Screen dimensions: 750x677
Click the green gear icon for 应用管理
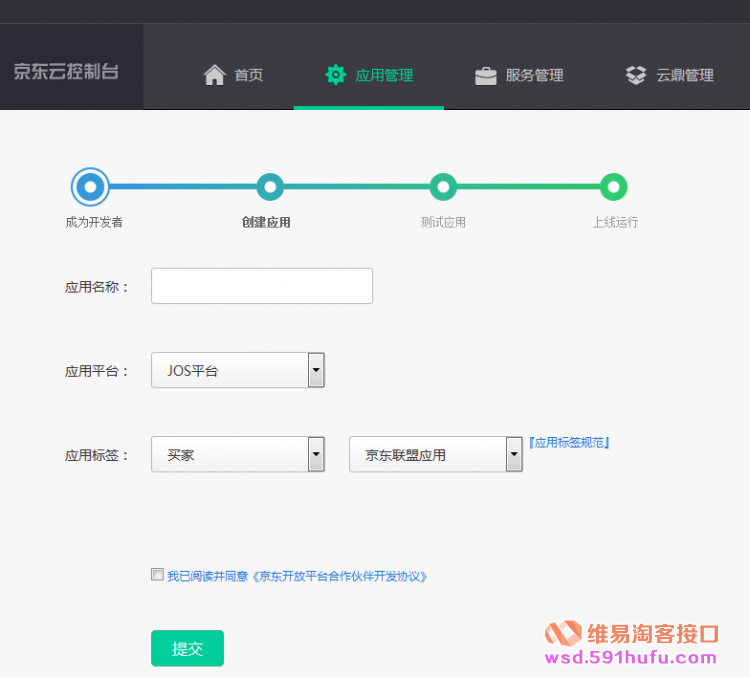coord(335,75)
